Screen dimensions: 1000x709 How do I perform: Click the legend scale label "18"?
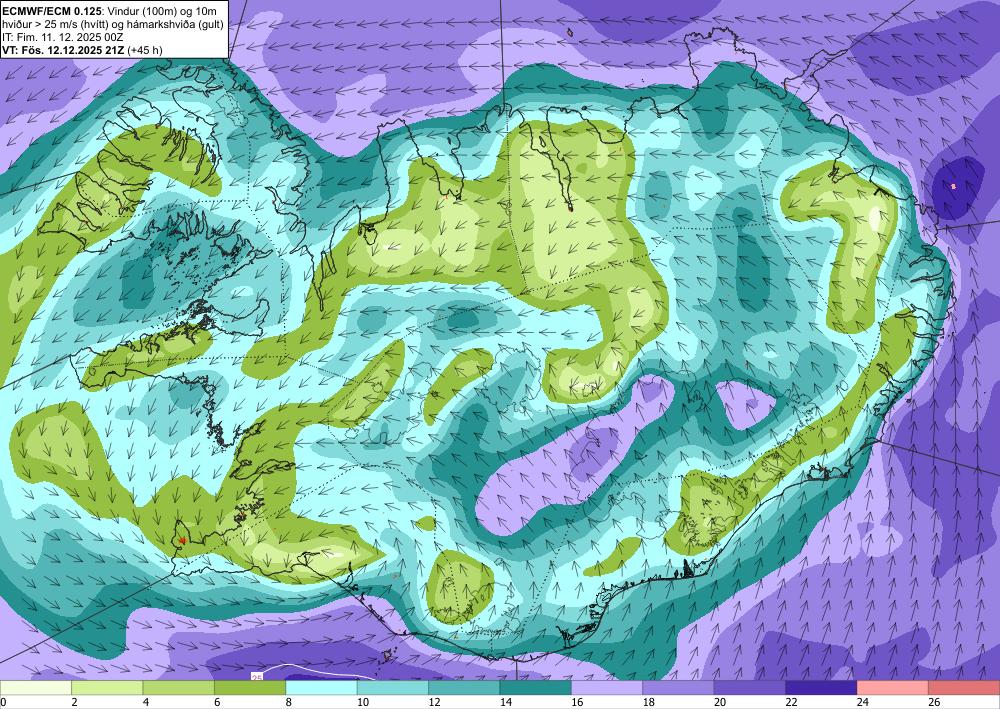(x=649, y=702)
